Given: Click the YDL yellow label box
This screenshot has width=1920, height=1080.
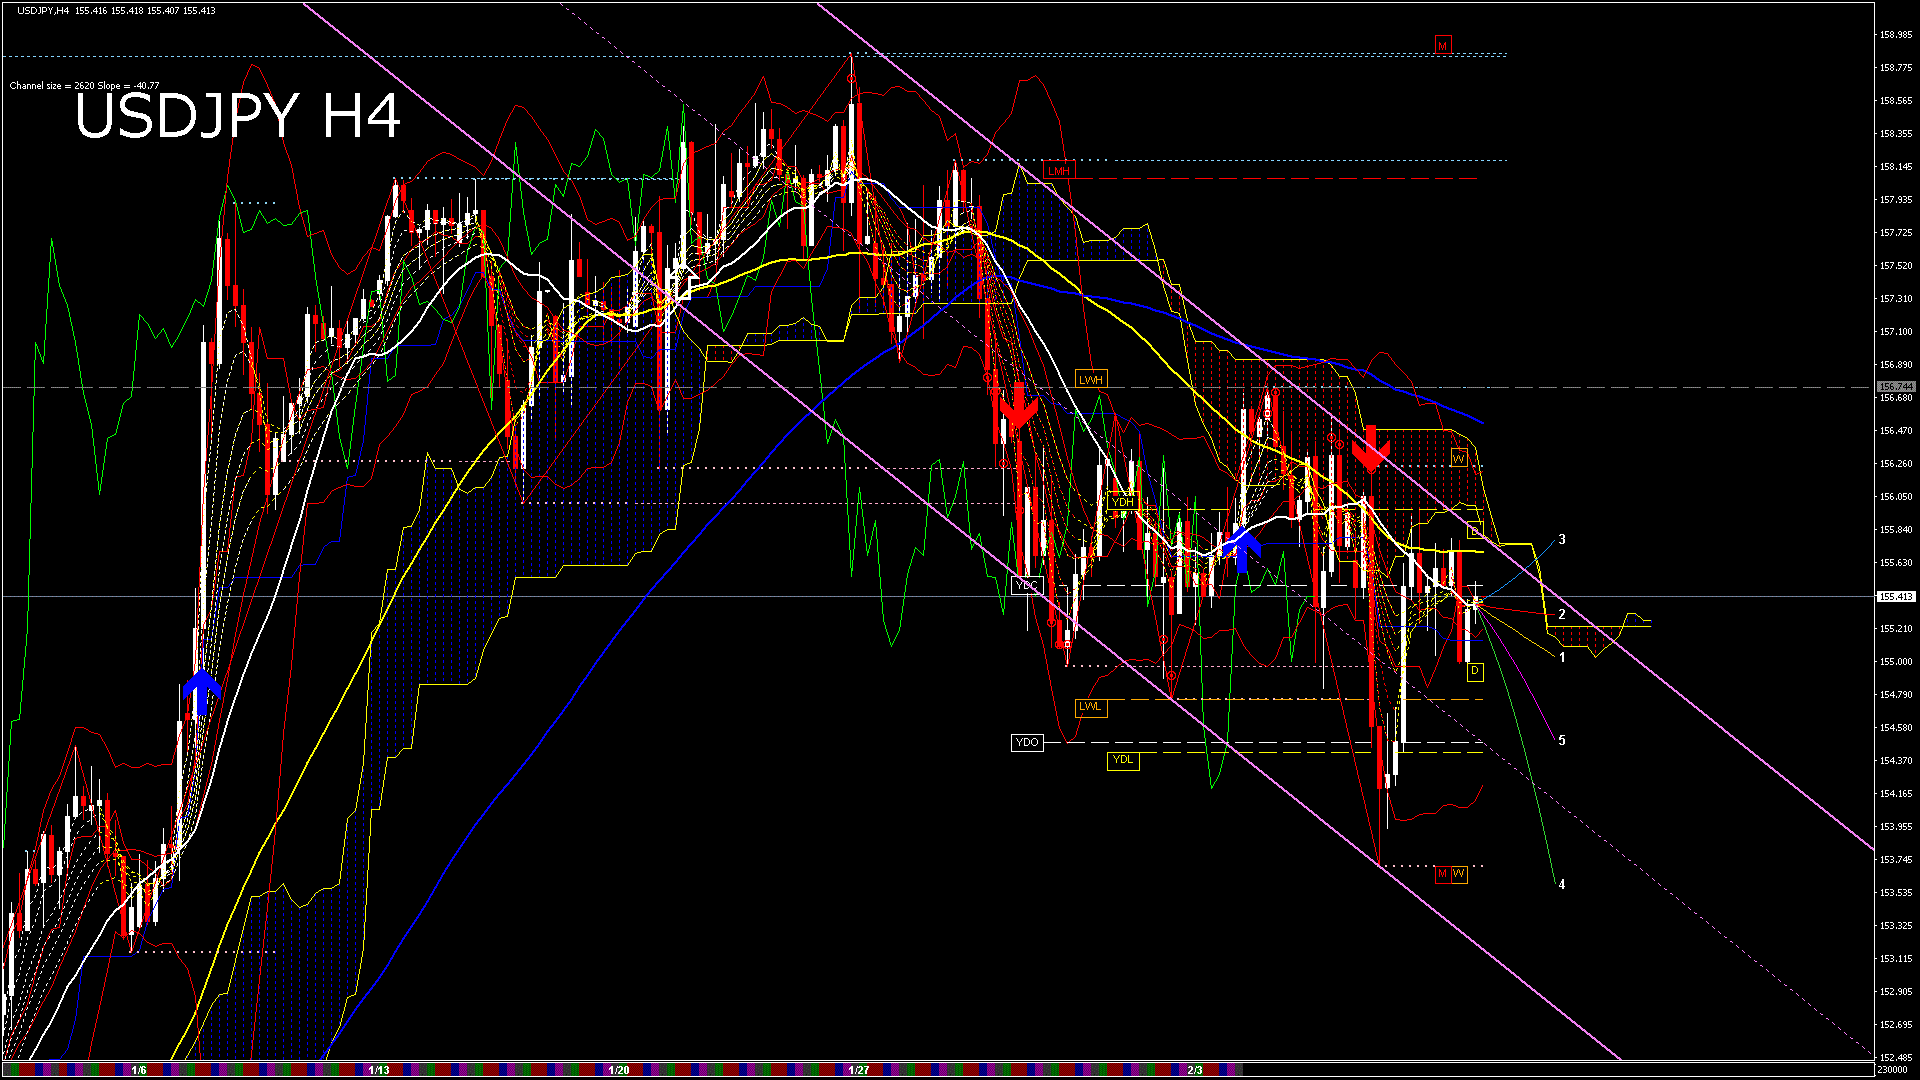Looking at the screenshot, I should point(1123,760).
